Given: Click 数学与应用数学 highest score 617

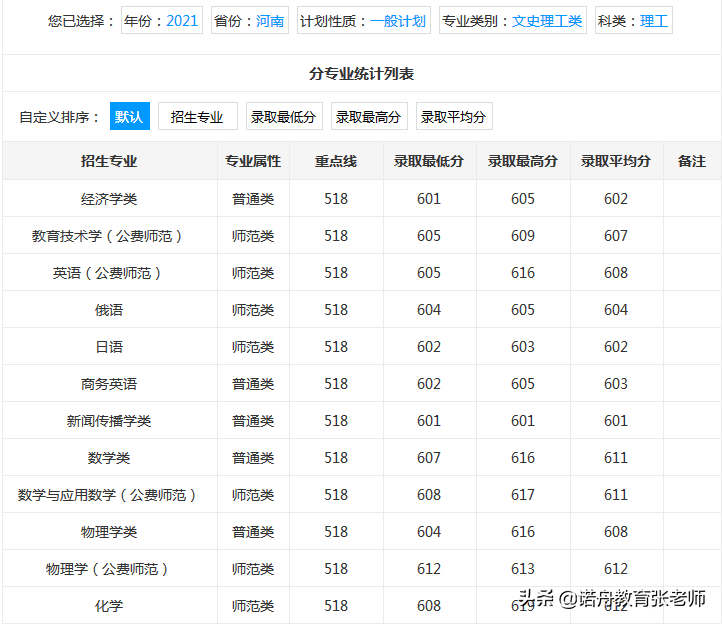Looking at the screenshot, I should (x=523, y=495).
